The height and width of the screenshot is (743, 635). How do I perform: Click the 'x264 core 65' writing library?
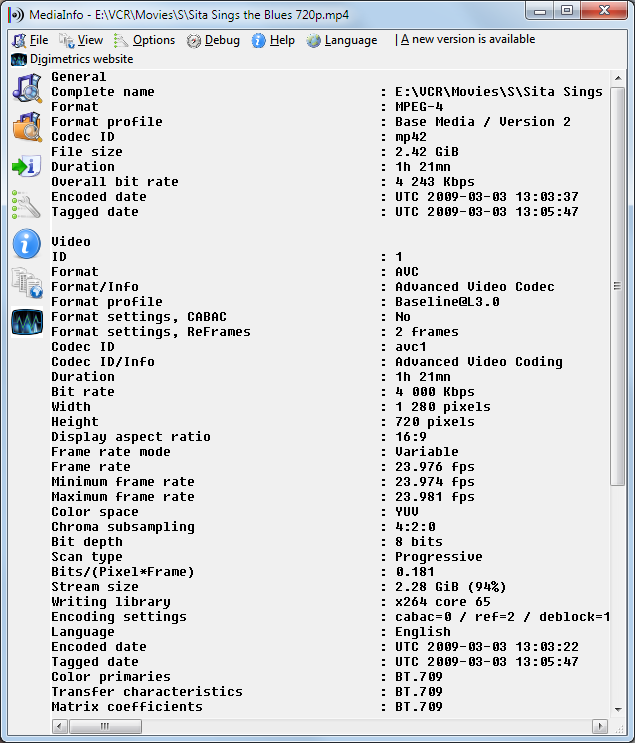443,602
